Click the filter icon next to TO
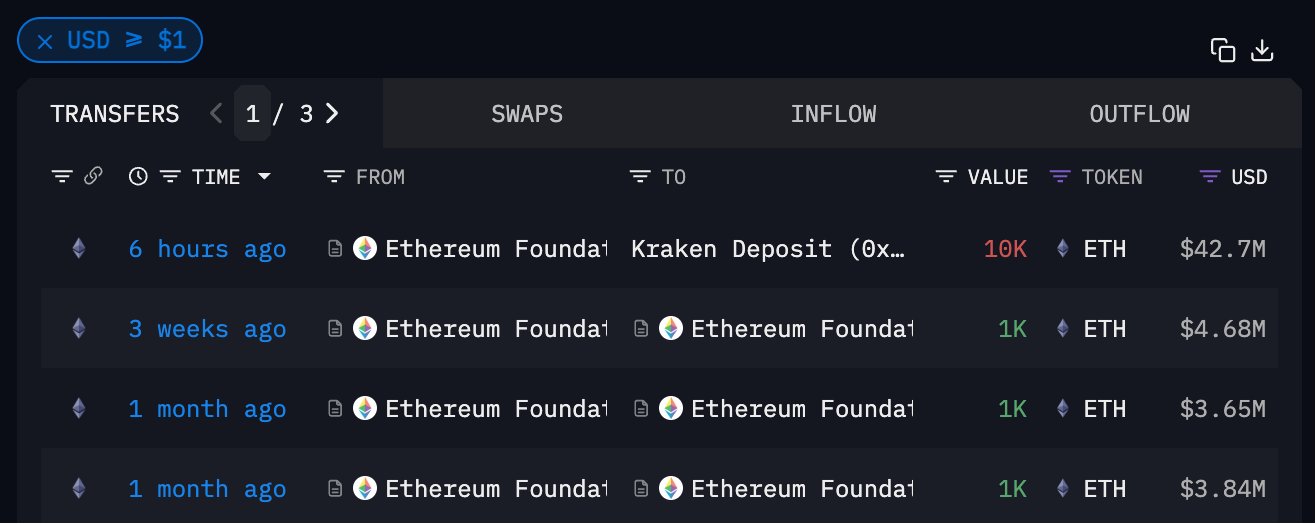 coord(641,177)
